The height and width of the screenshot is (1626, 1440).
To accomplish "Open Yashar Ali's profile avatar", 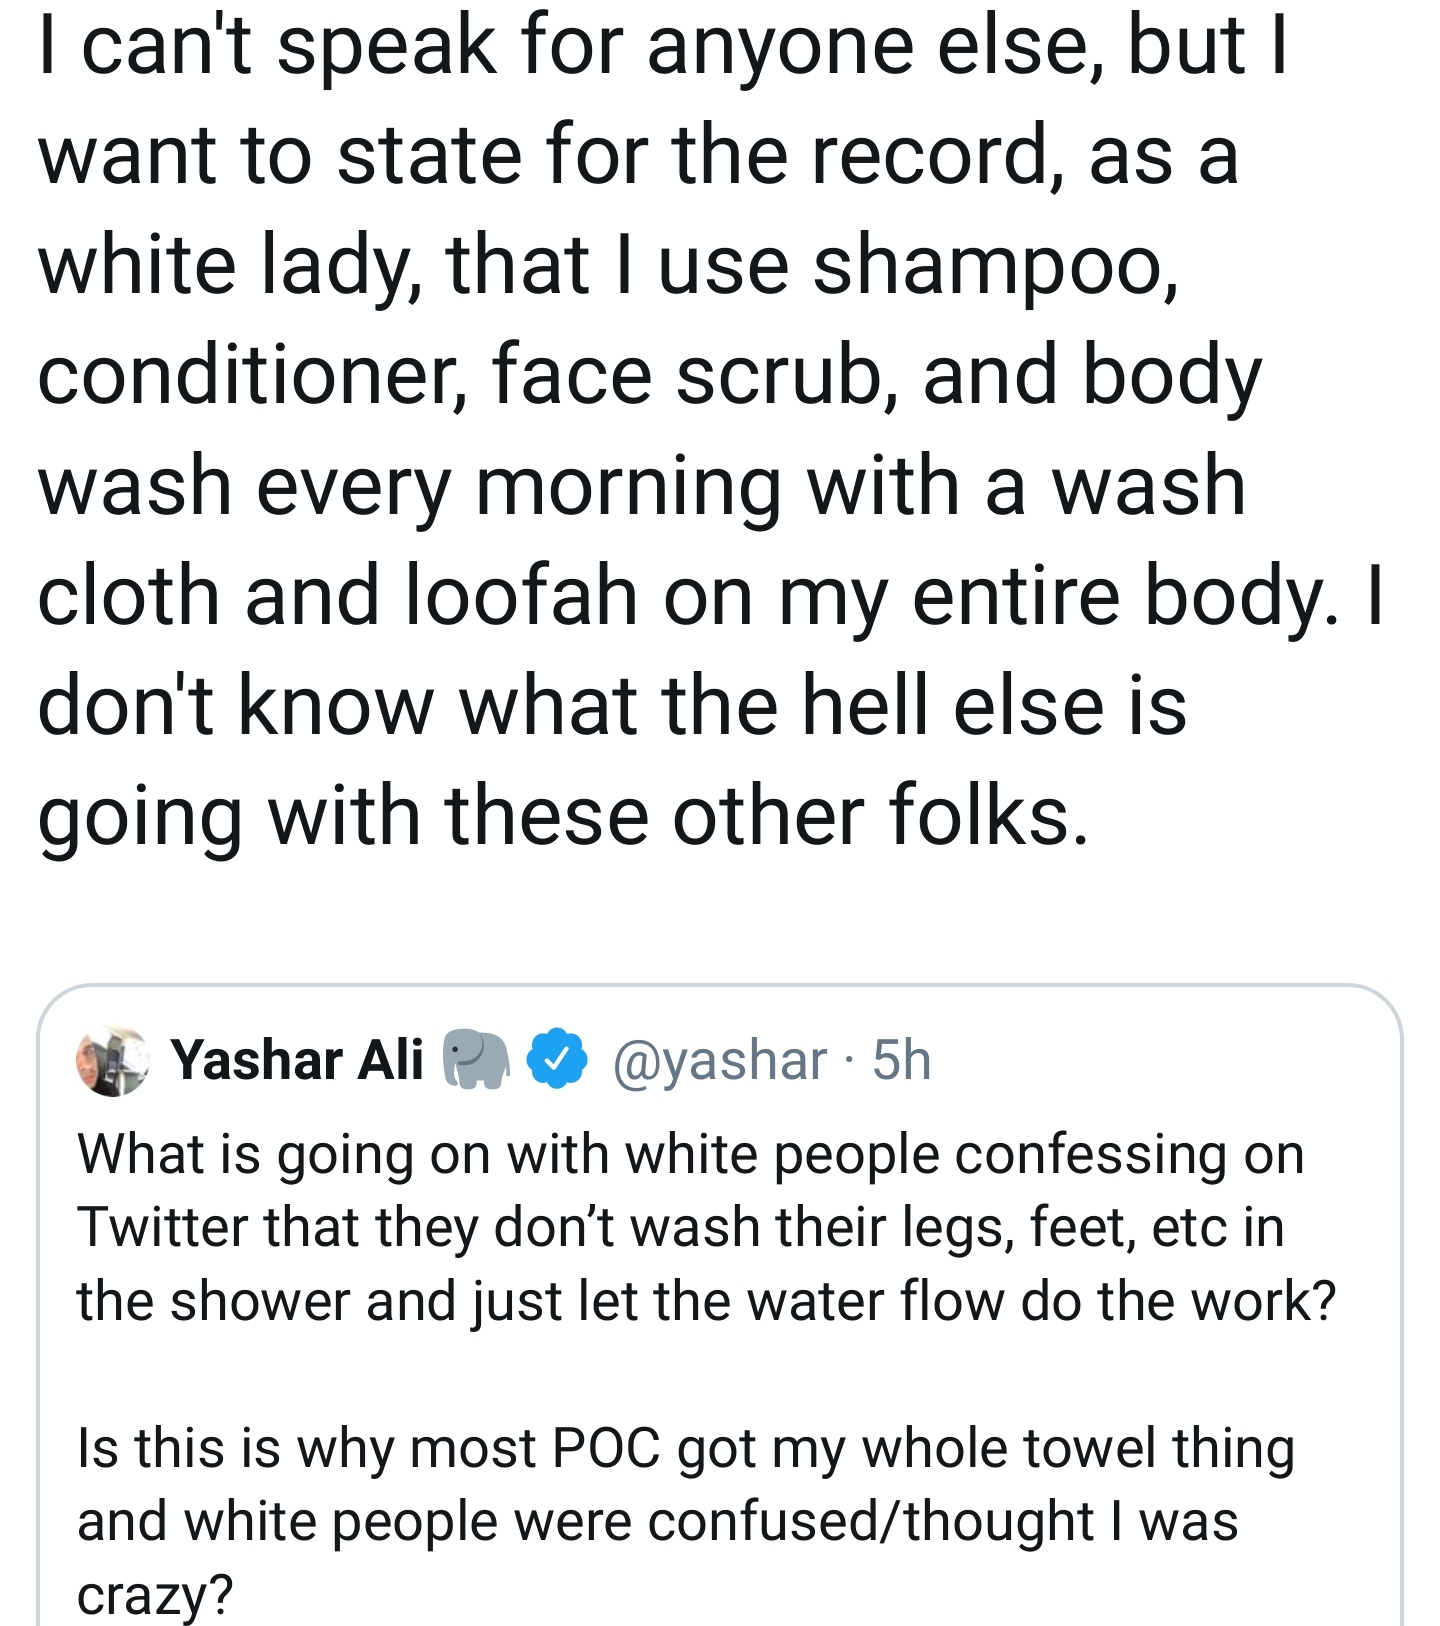I will pyautogui.click(x=113, y=1060).
